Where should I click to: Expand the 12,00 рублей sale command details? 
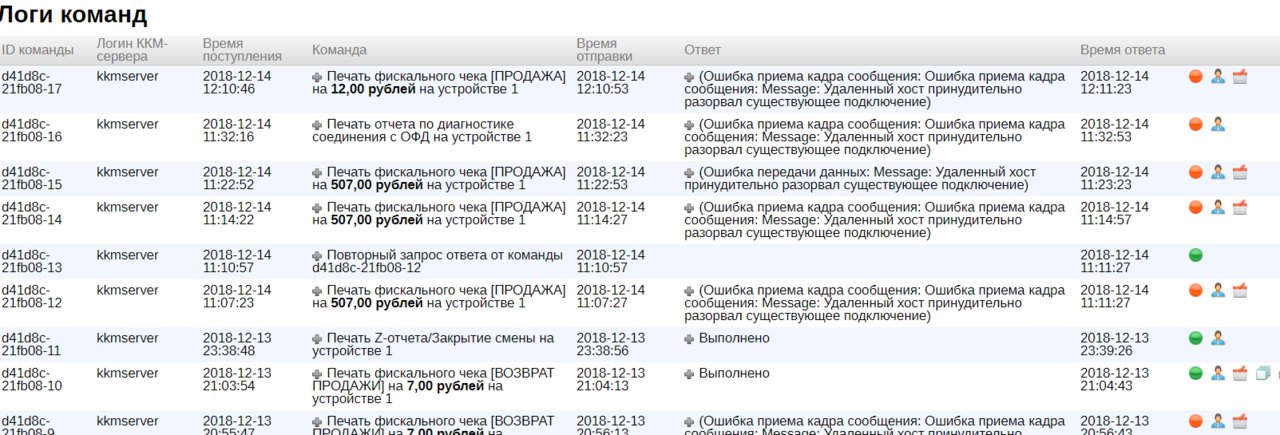coord(318,77)
